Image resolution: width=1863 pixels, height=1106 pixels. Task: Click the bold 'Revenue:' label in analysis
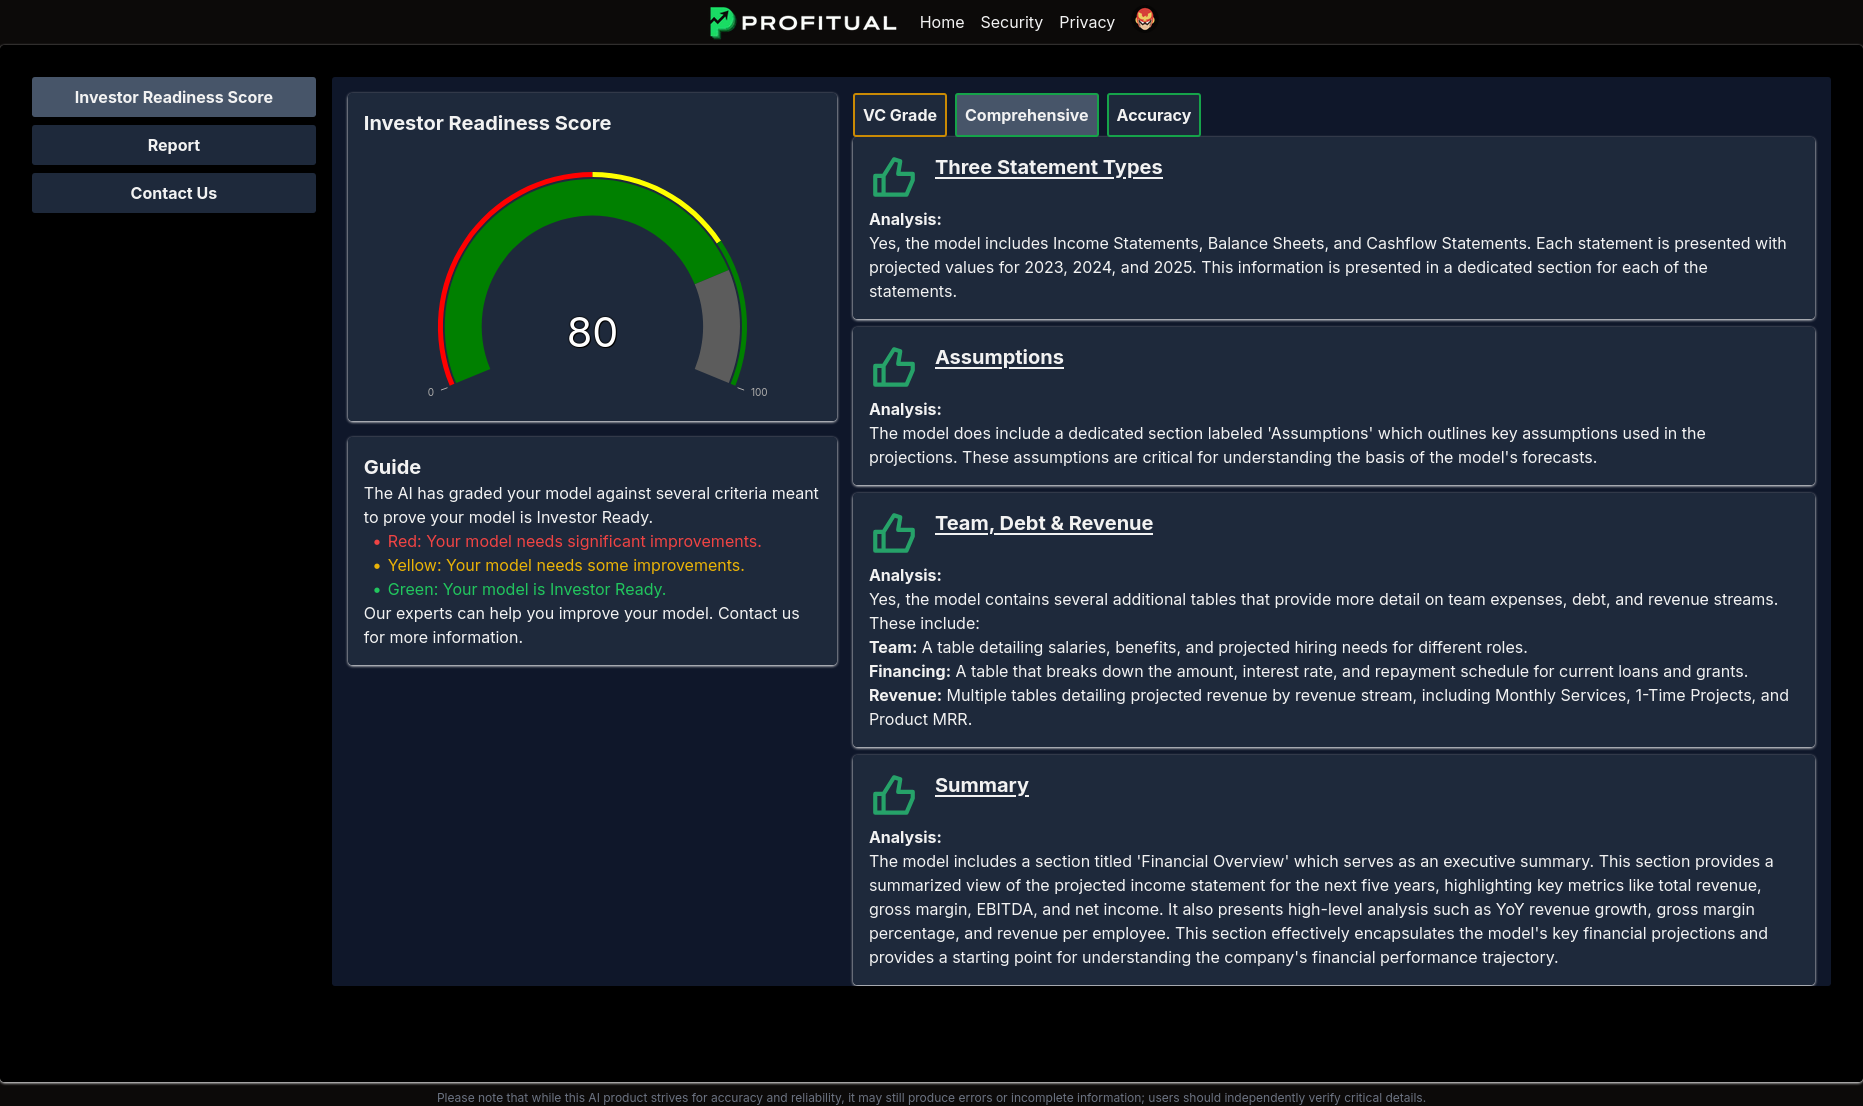905,695
